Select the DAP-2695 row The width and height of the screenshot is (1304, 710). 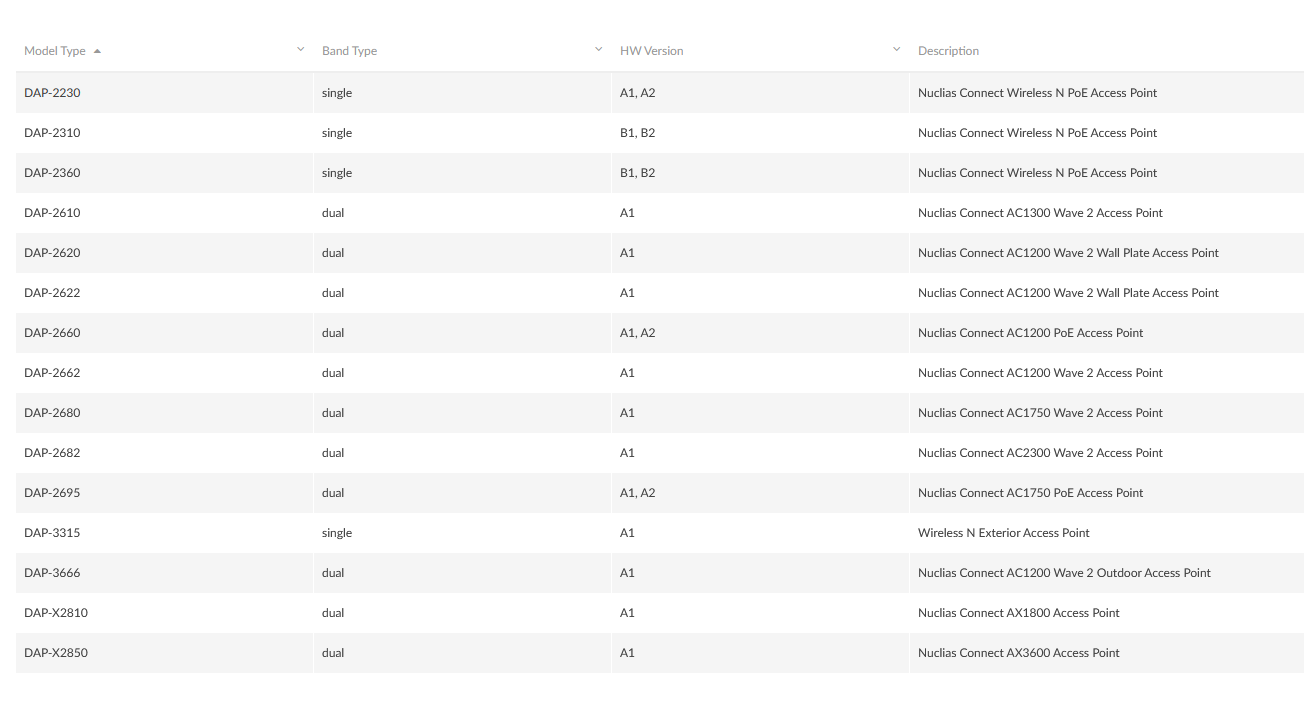tap(660, 493)
